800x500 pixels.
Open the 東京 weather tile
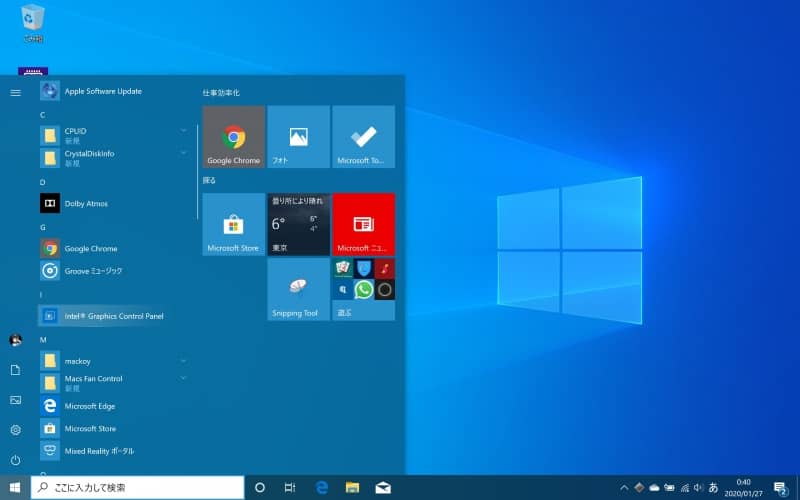tap(298, 224)
